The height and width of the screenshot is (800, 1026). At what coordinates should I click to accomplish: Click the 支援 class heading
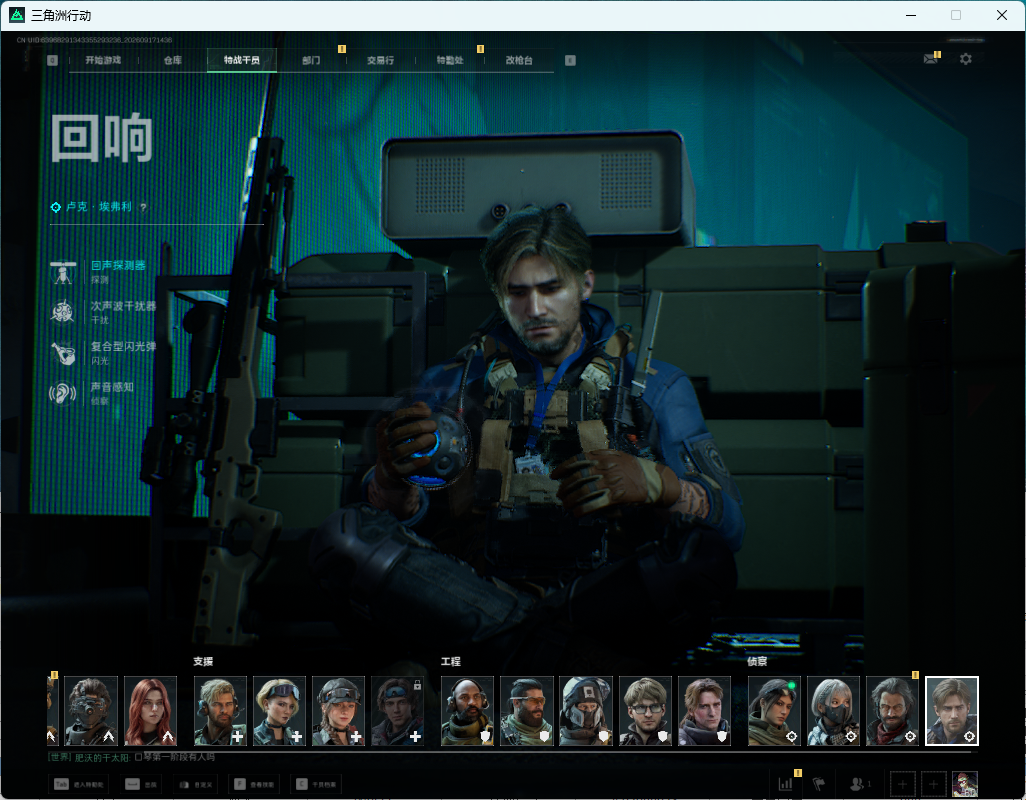click(x=203, y=661)
